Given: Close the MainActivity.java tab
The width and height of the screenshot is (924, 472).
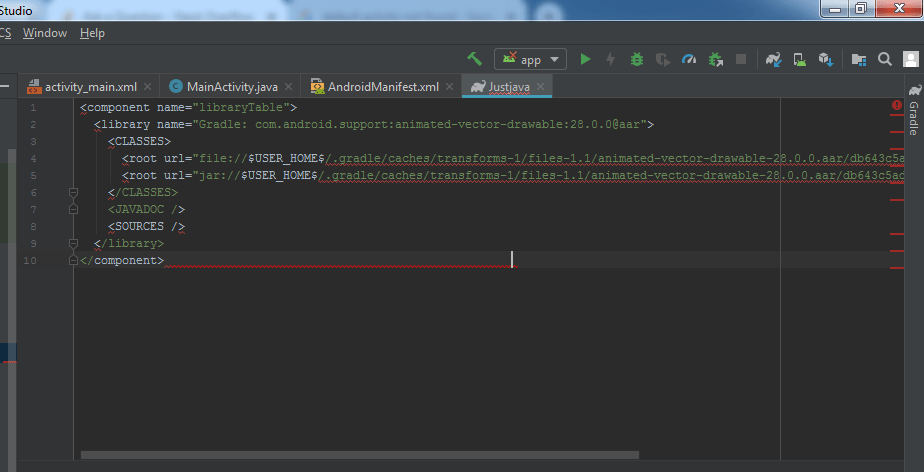Looking at the screenshot, I should point(288,87).
